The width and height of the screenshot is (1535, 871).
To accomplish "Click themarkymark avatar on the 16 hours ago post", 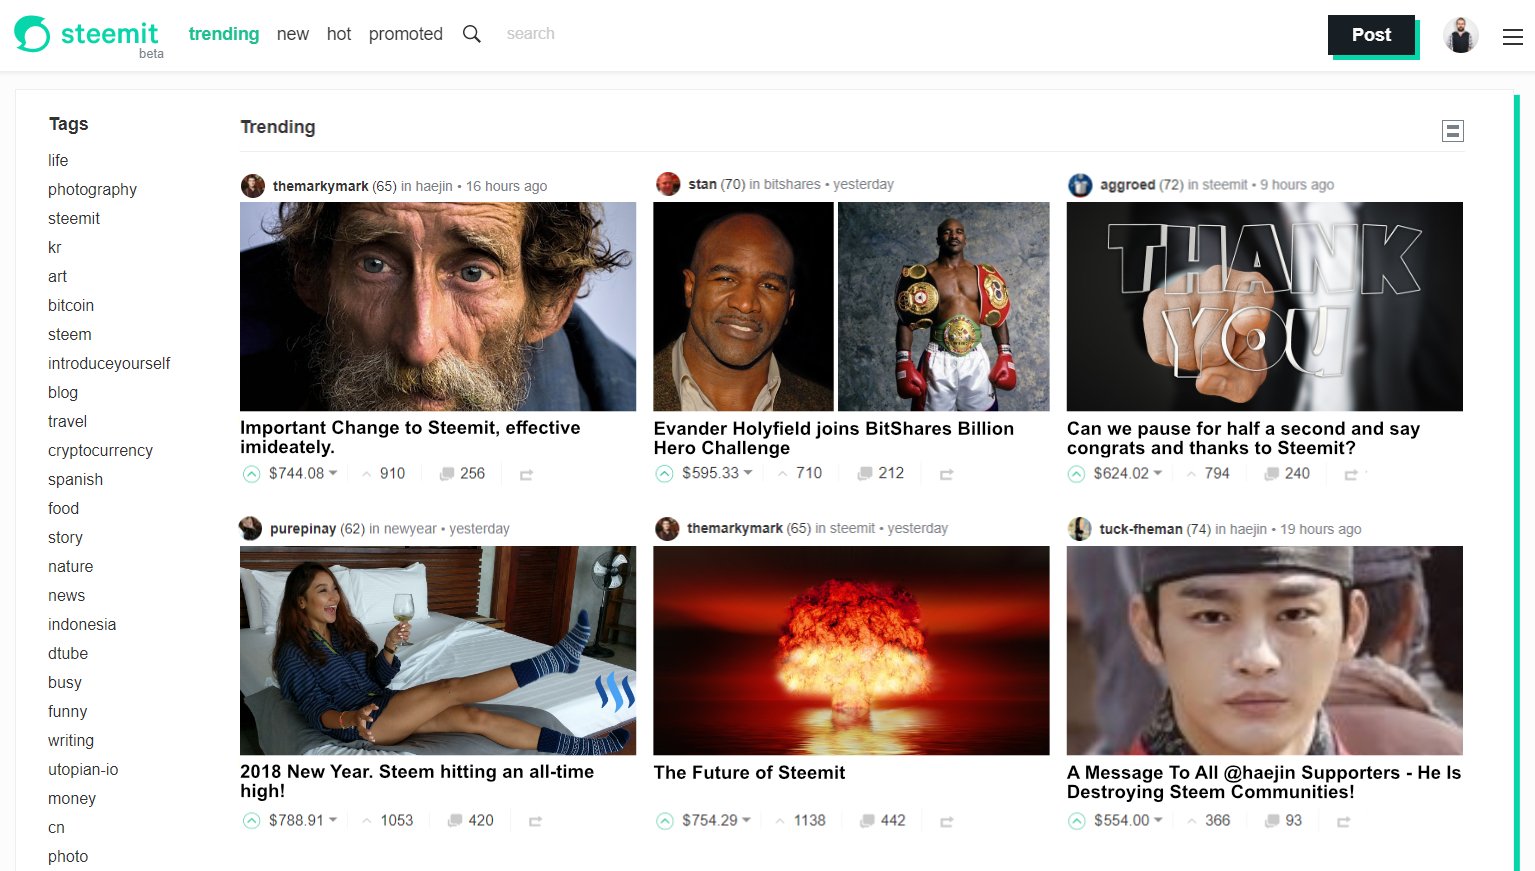I will tap(253, 186).
